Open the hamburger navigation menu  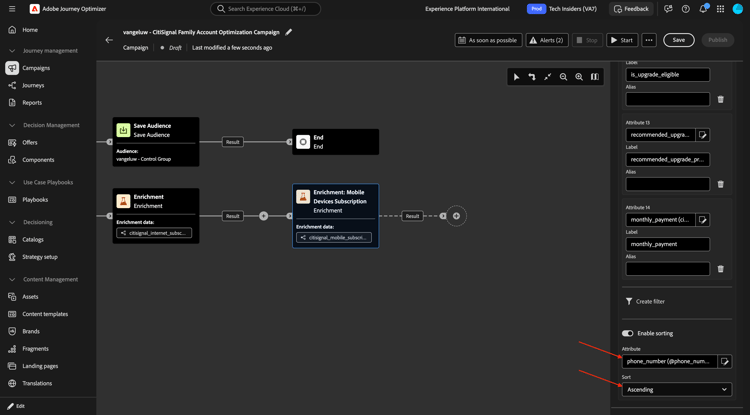click(x=12, y=9)
